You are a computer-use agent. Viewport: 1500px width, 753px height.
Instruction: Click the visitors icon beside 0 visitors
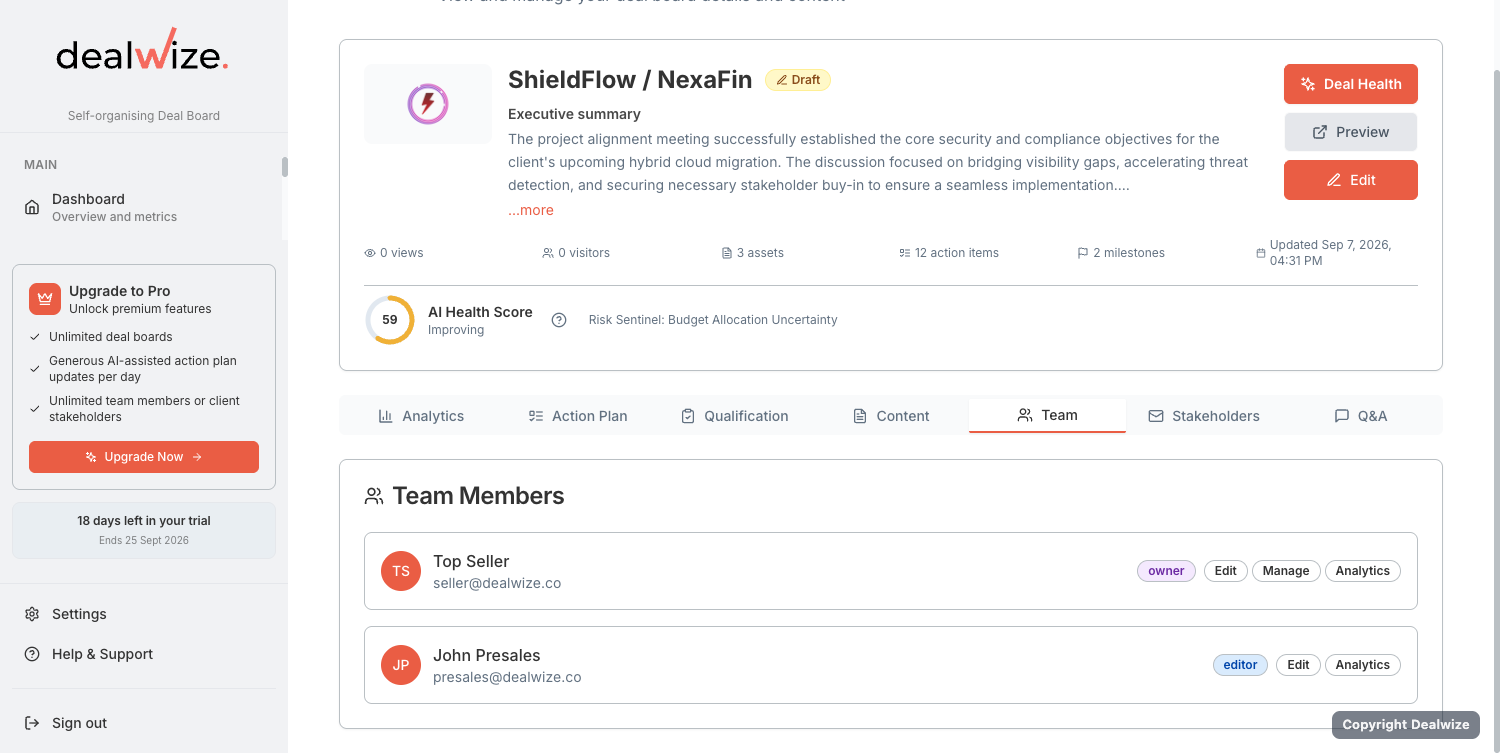point(548,253)
